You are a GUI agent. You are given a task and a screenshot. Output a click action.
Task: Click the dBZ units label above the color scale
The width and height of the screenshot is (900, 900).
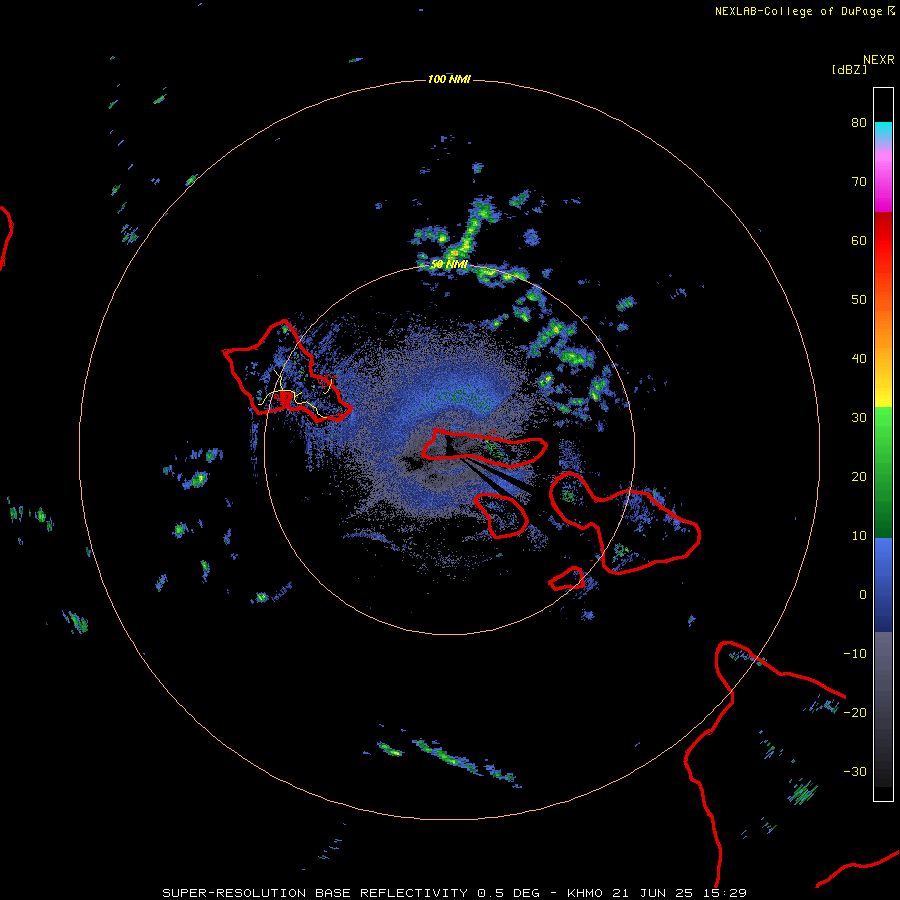tap(849, 69)
